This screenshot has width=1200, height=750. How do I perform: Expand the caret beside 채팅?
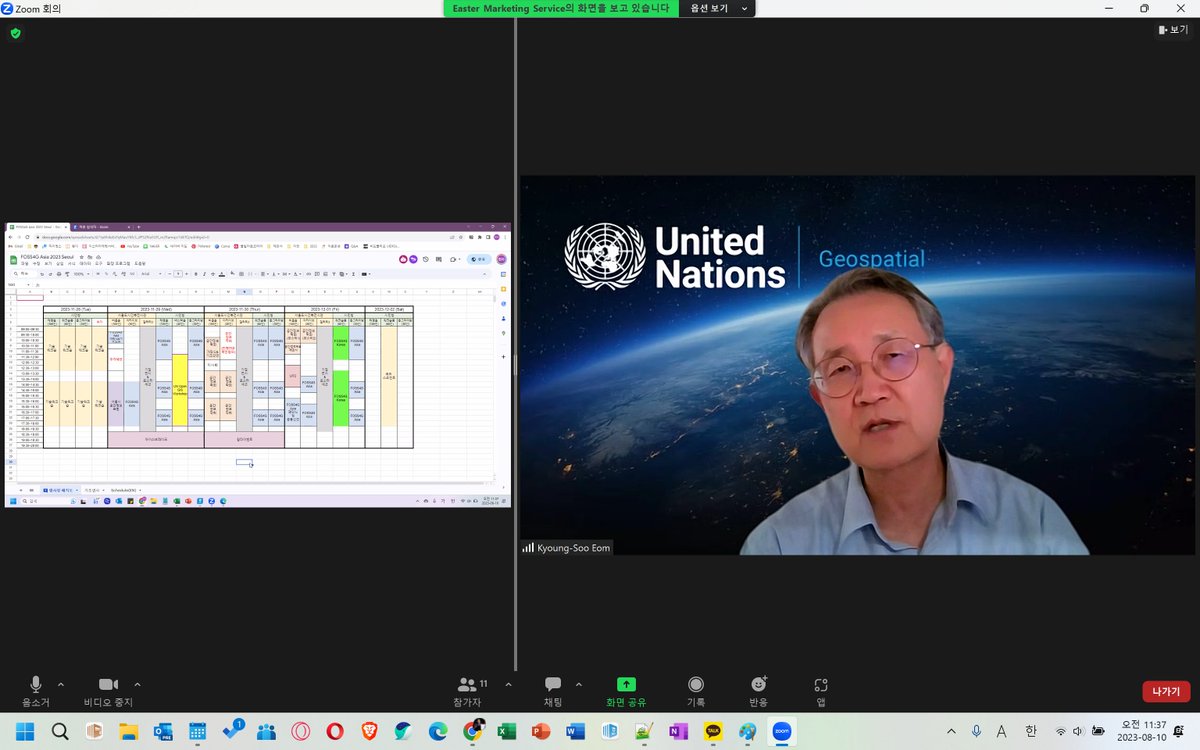579,685
